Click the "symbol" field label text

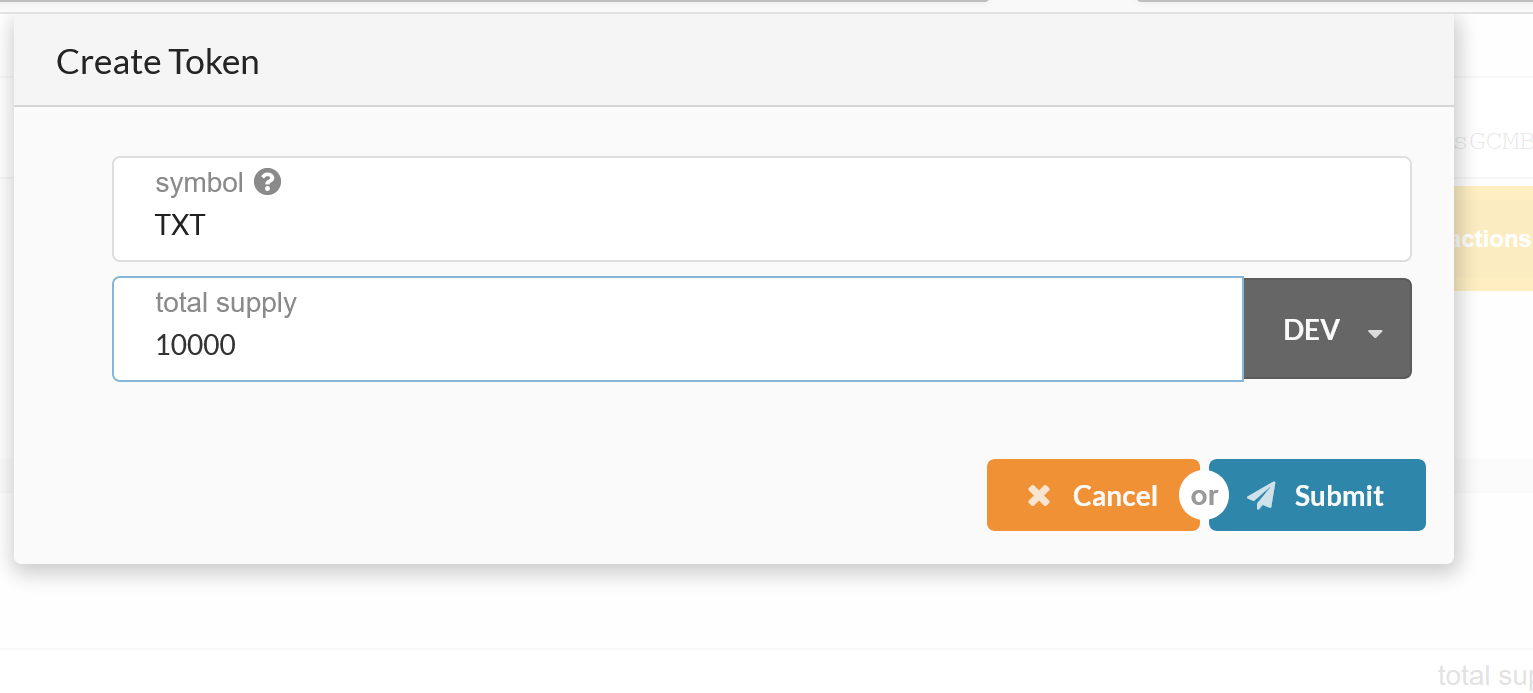199,183
